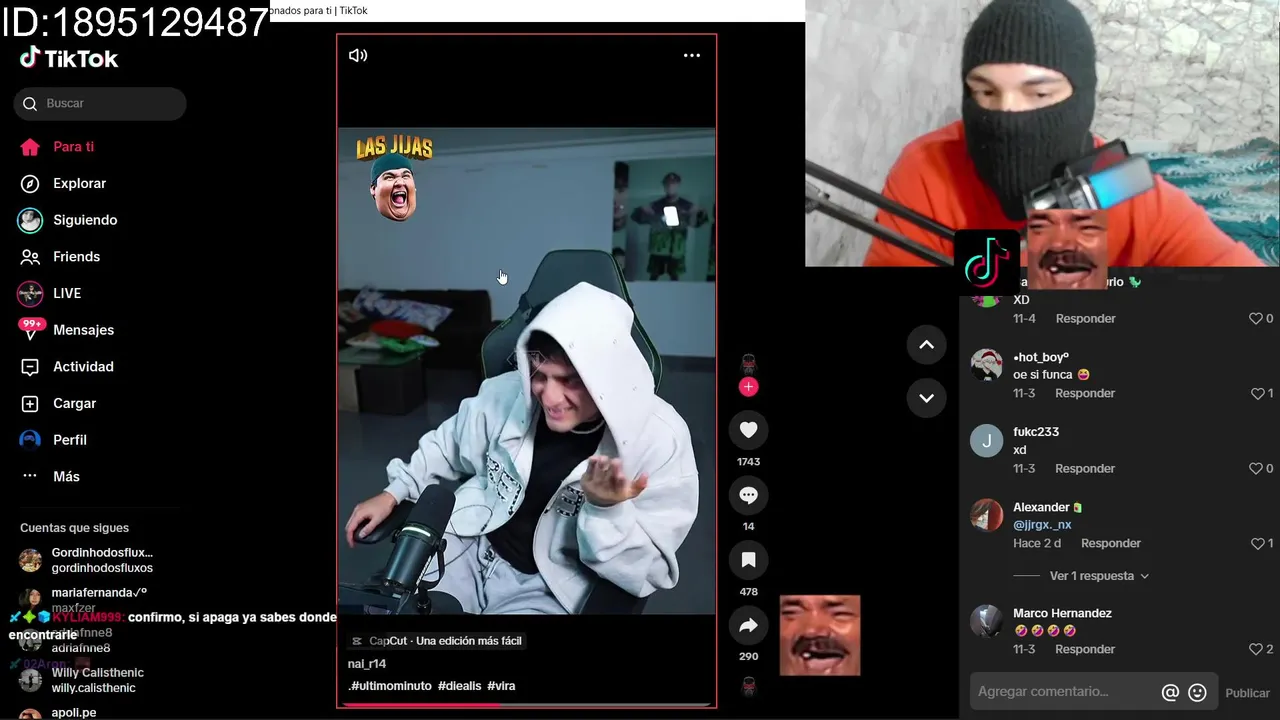Share video with arrow icon

pos(748,625)
